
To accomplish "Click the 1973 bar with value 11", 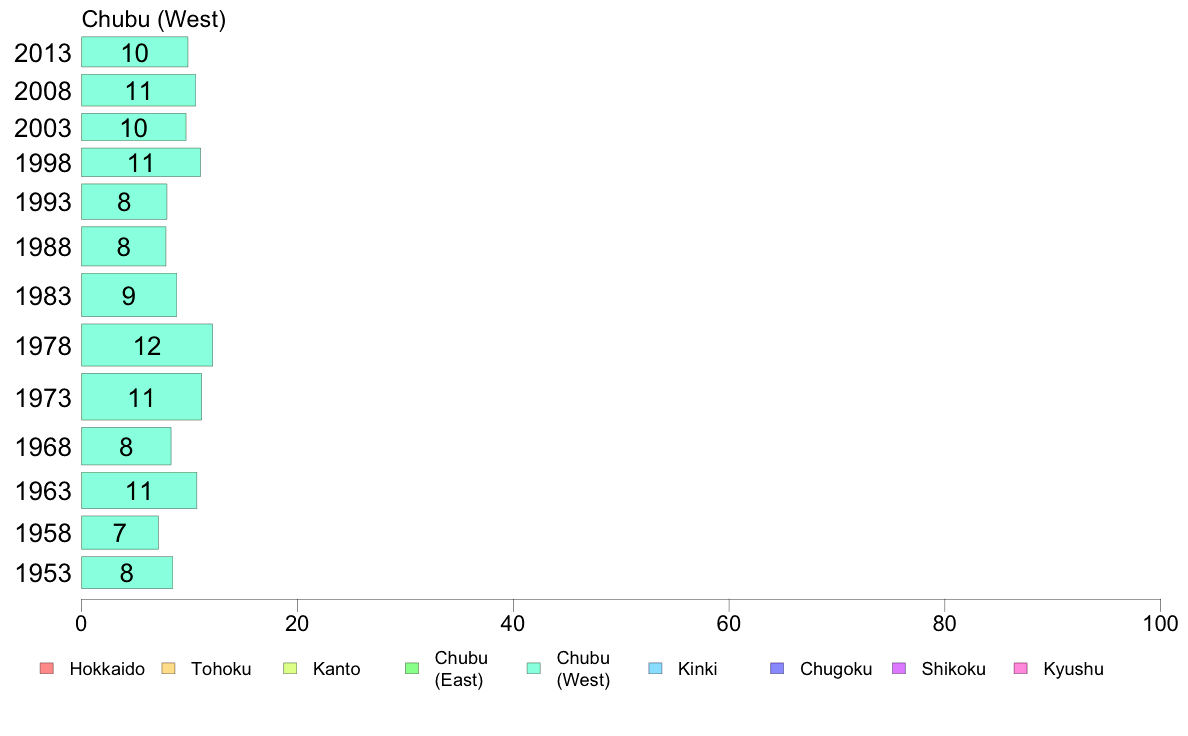I will click(142, 397).
